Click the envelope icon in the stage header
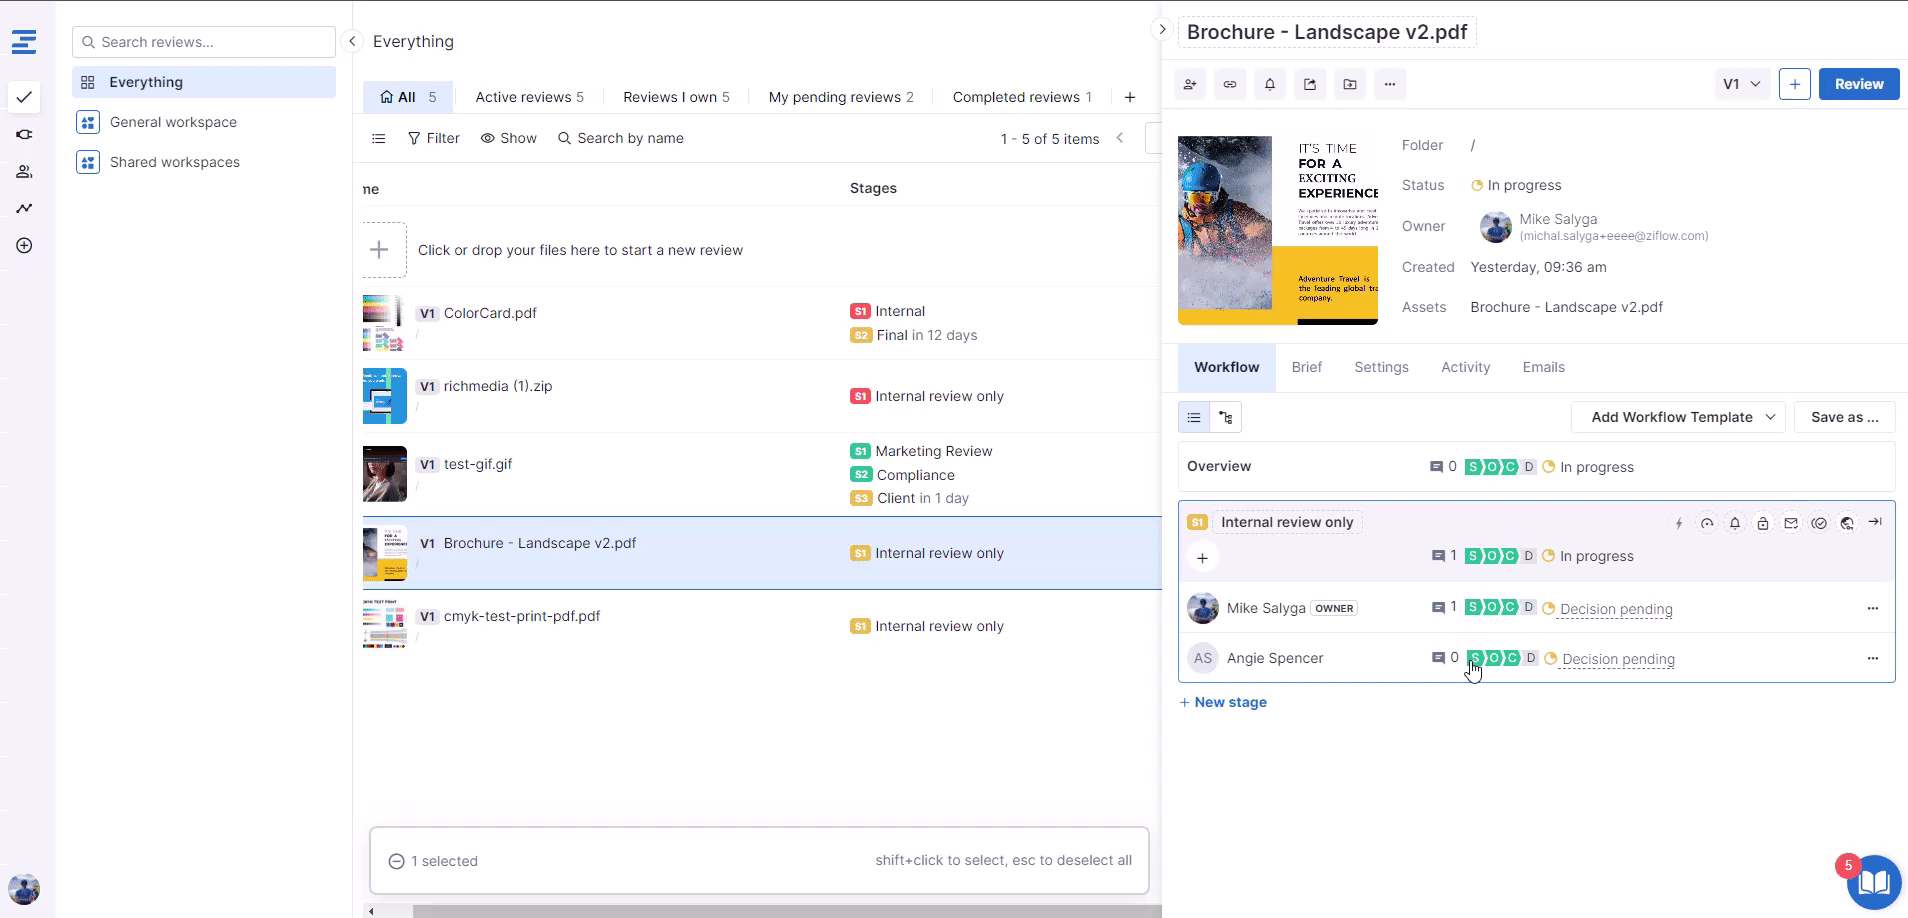Screen dimensions: 1908x918 click(x=1791, y=523)
